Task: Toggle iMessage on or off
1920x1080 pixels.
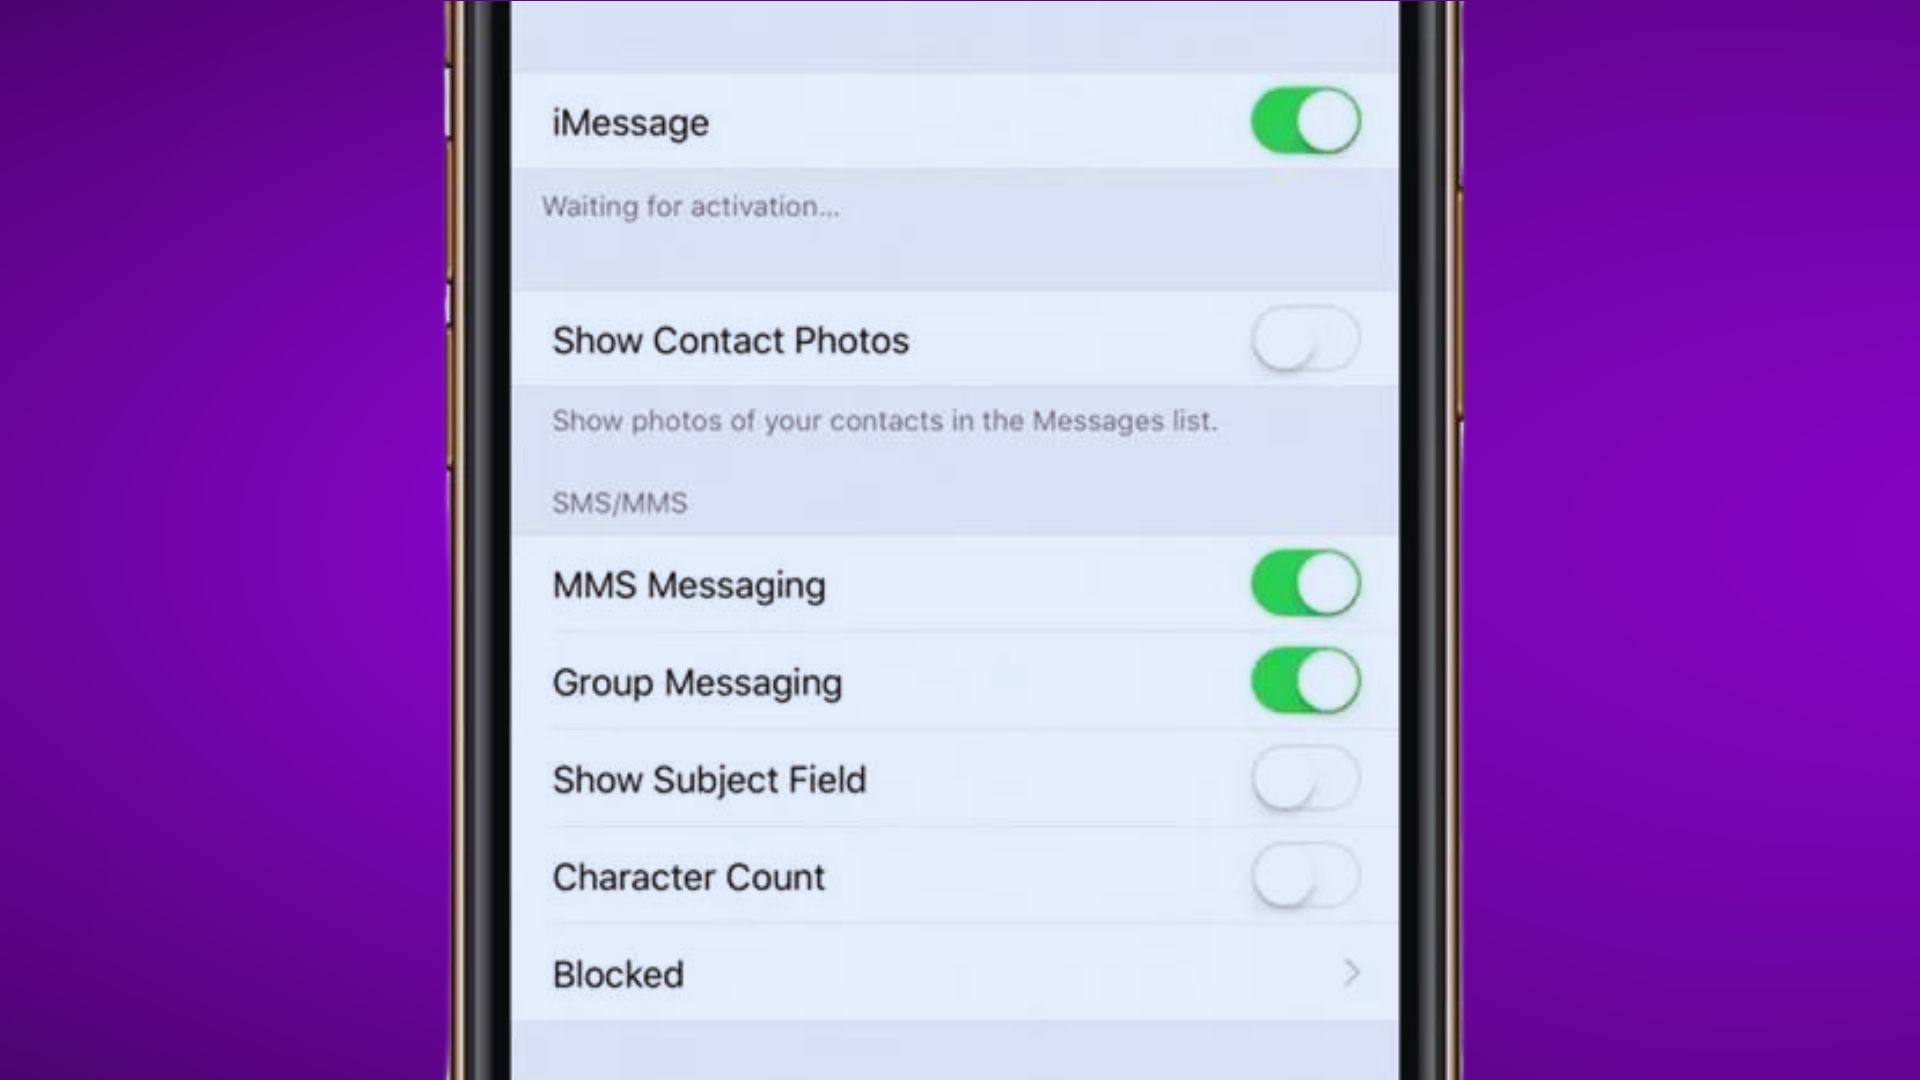Action: [1305, 121]
